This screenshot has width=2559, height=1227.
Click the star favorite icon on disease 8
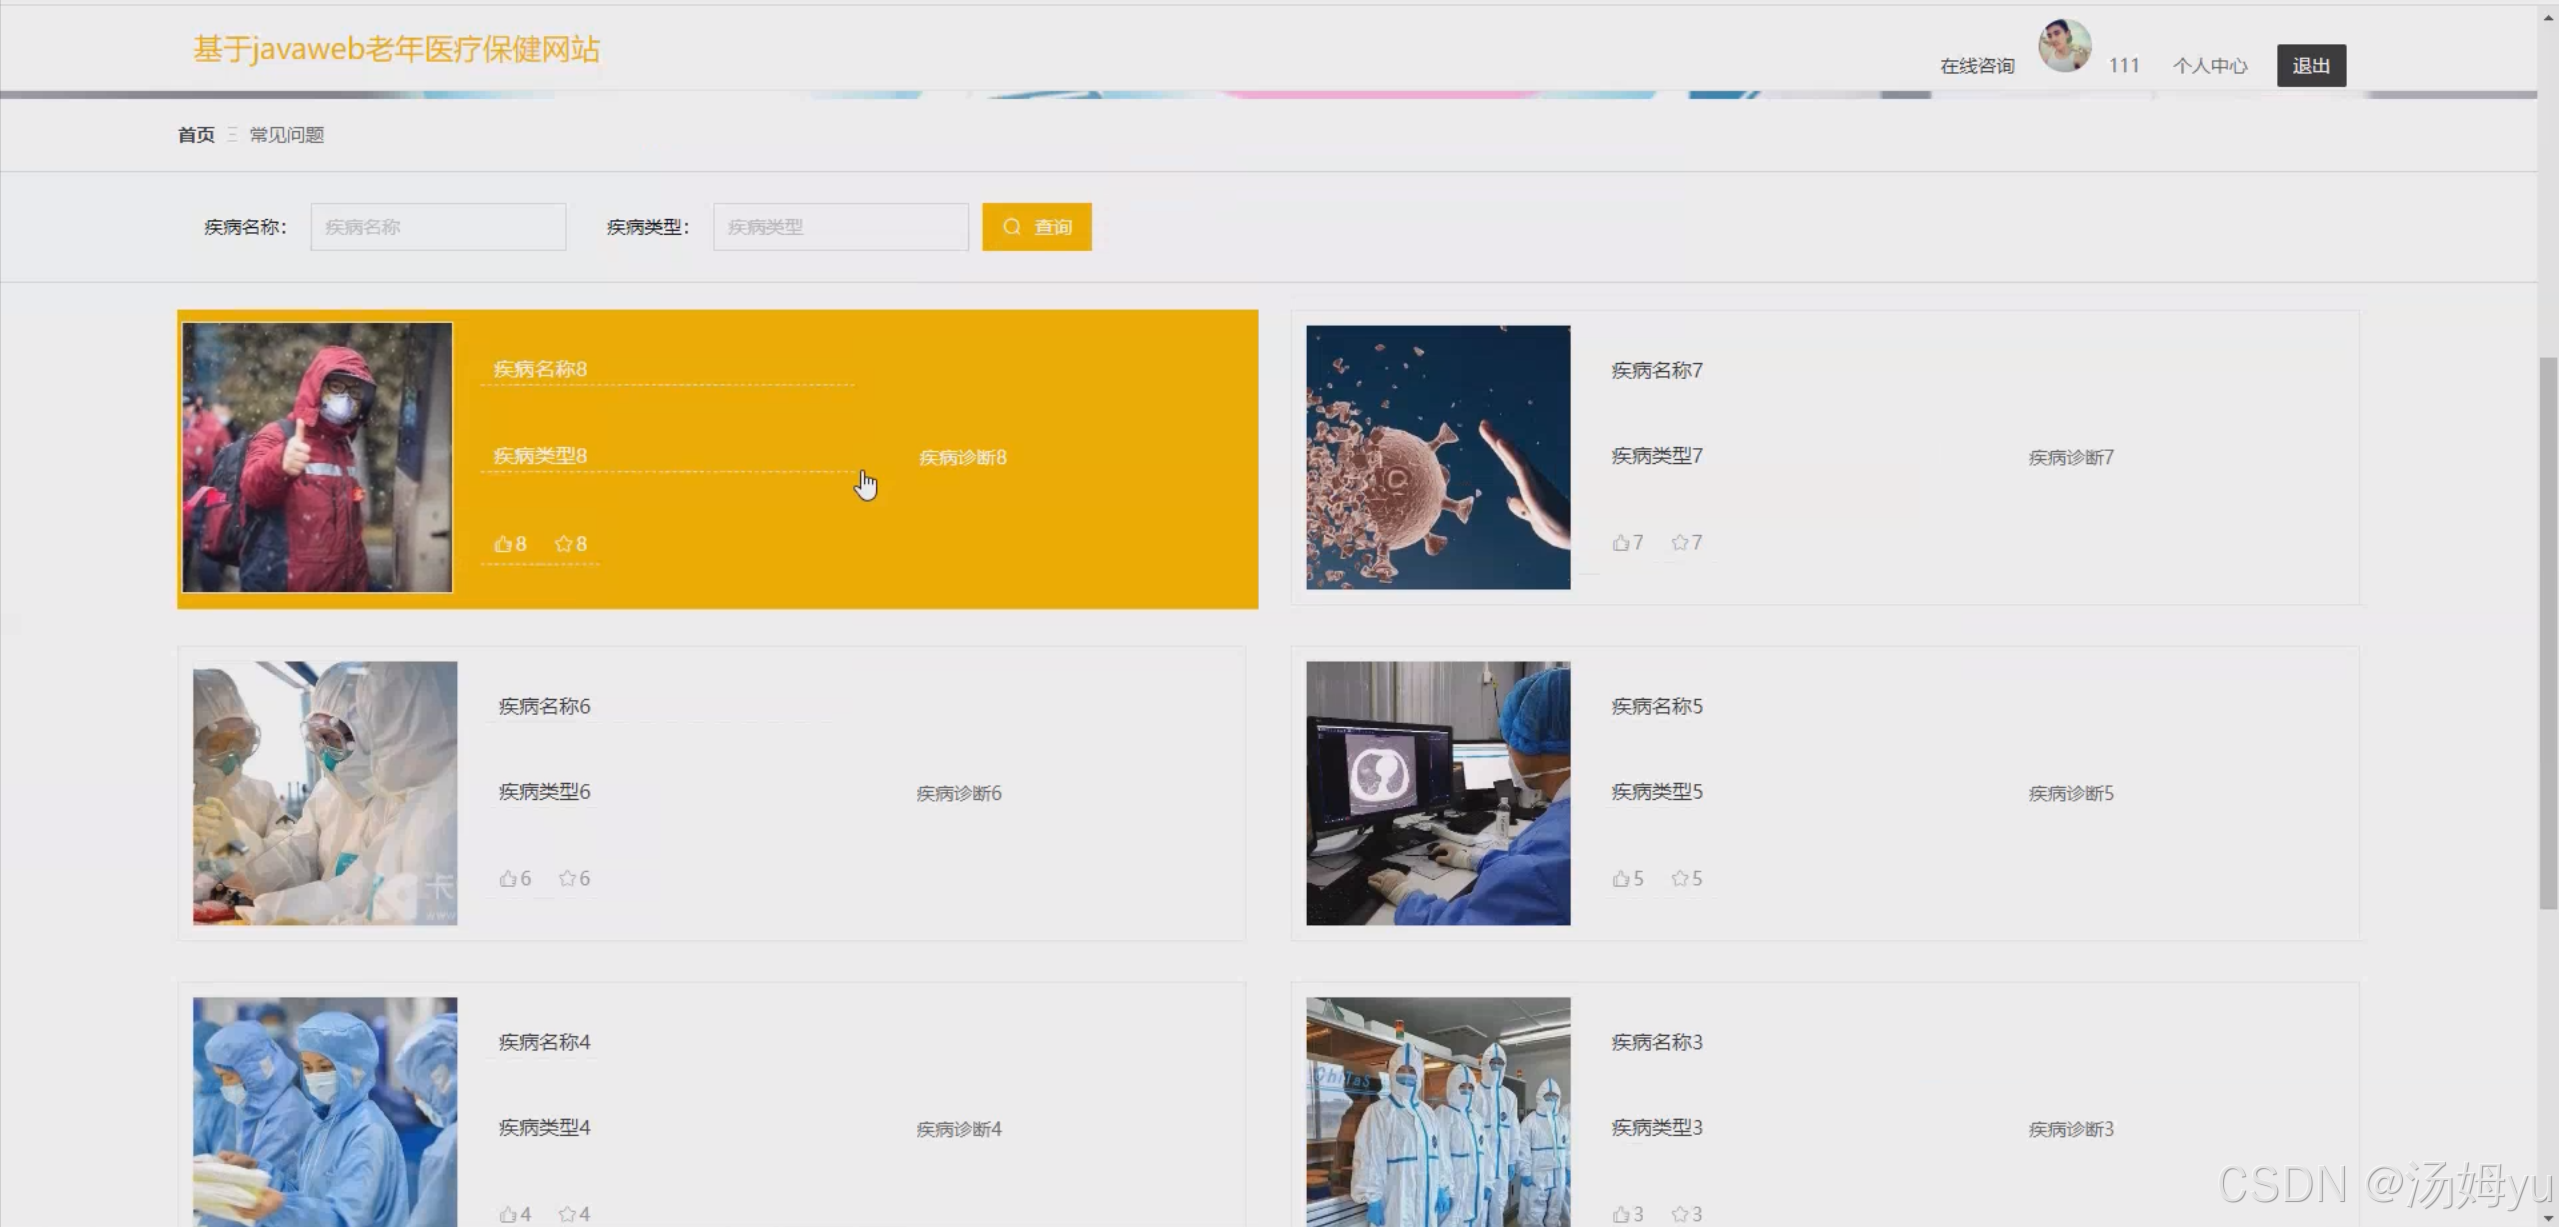point(564,544)
